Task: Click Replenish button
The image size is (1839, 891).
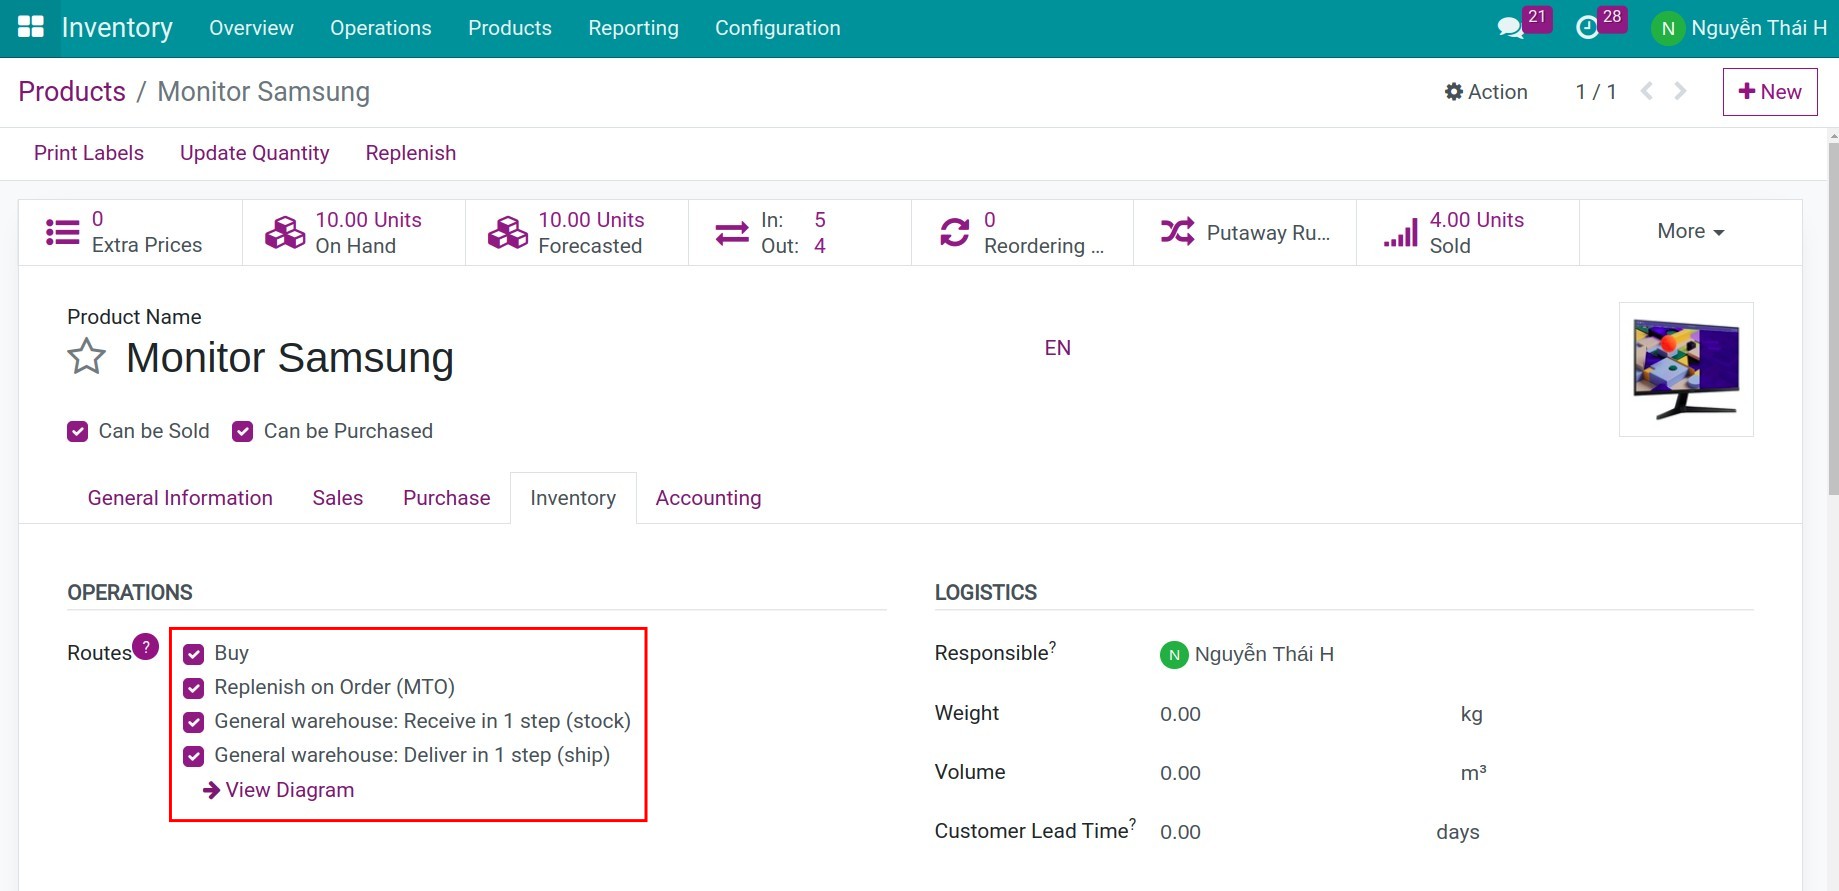Action: click(411, 153)
